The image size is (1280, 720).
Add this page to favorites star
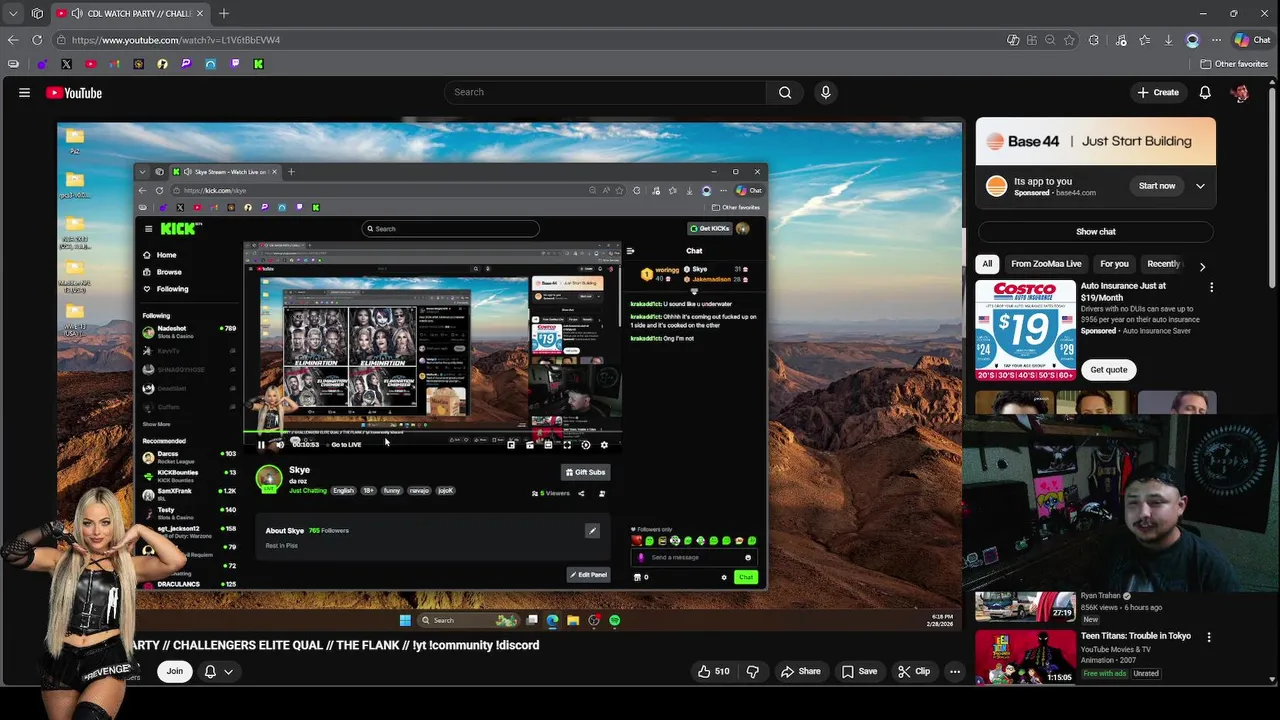point(1069,40)
